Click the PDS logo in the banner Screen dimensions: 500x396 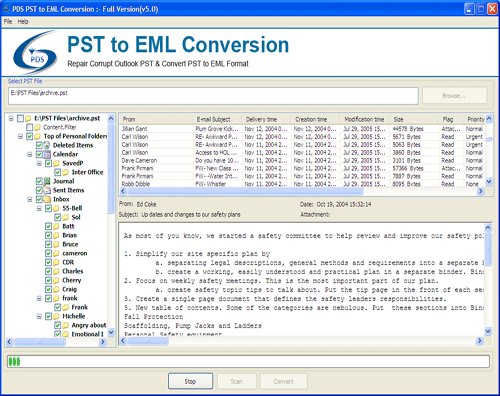35,53
